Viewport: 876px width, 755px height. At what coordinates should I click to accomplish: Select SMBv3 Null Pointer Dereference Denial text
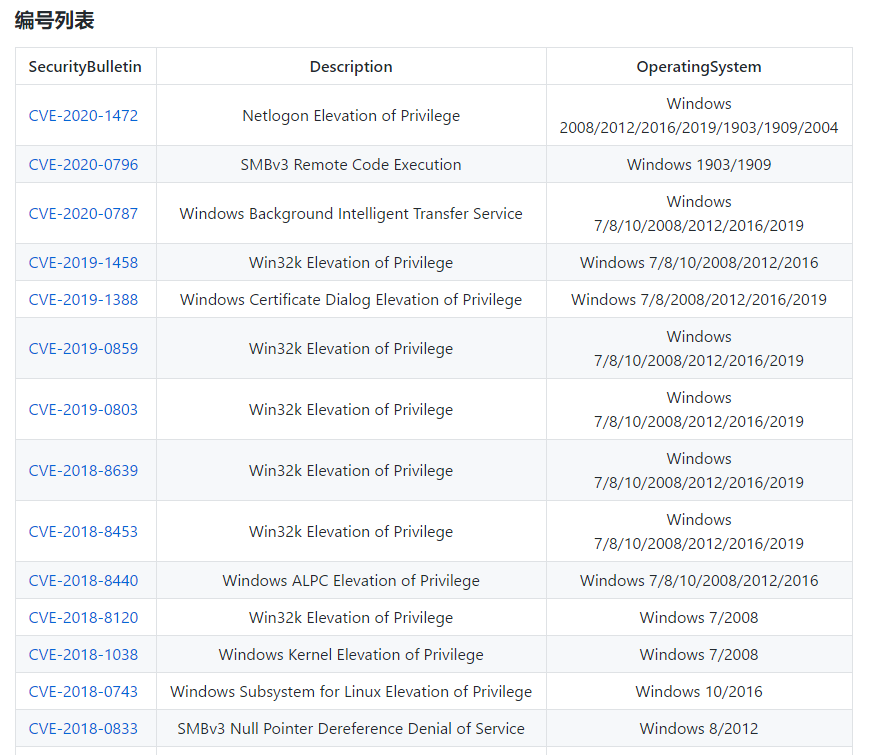coord(351,729)
